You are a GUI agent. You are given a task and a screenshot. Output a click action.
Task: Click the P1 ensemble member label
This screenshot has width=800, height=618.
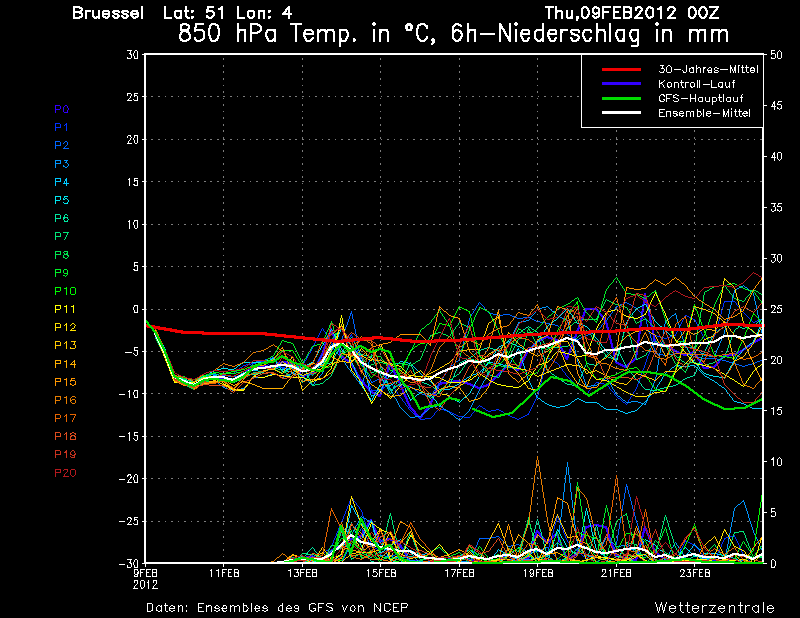tap(62, 127)
